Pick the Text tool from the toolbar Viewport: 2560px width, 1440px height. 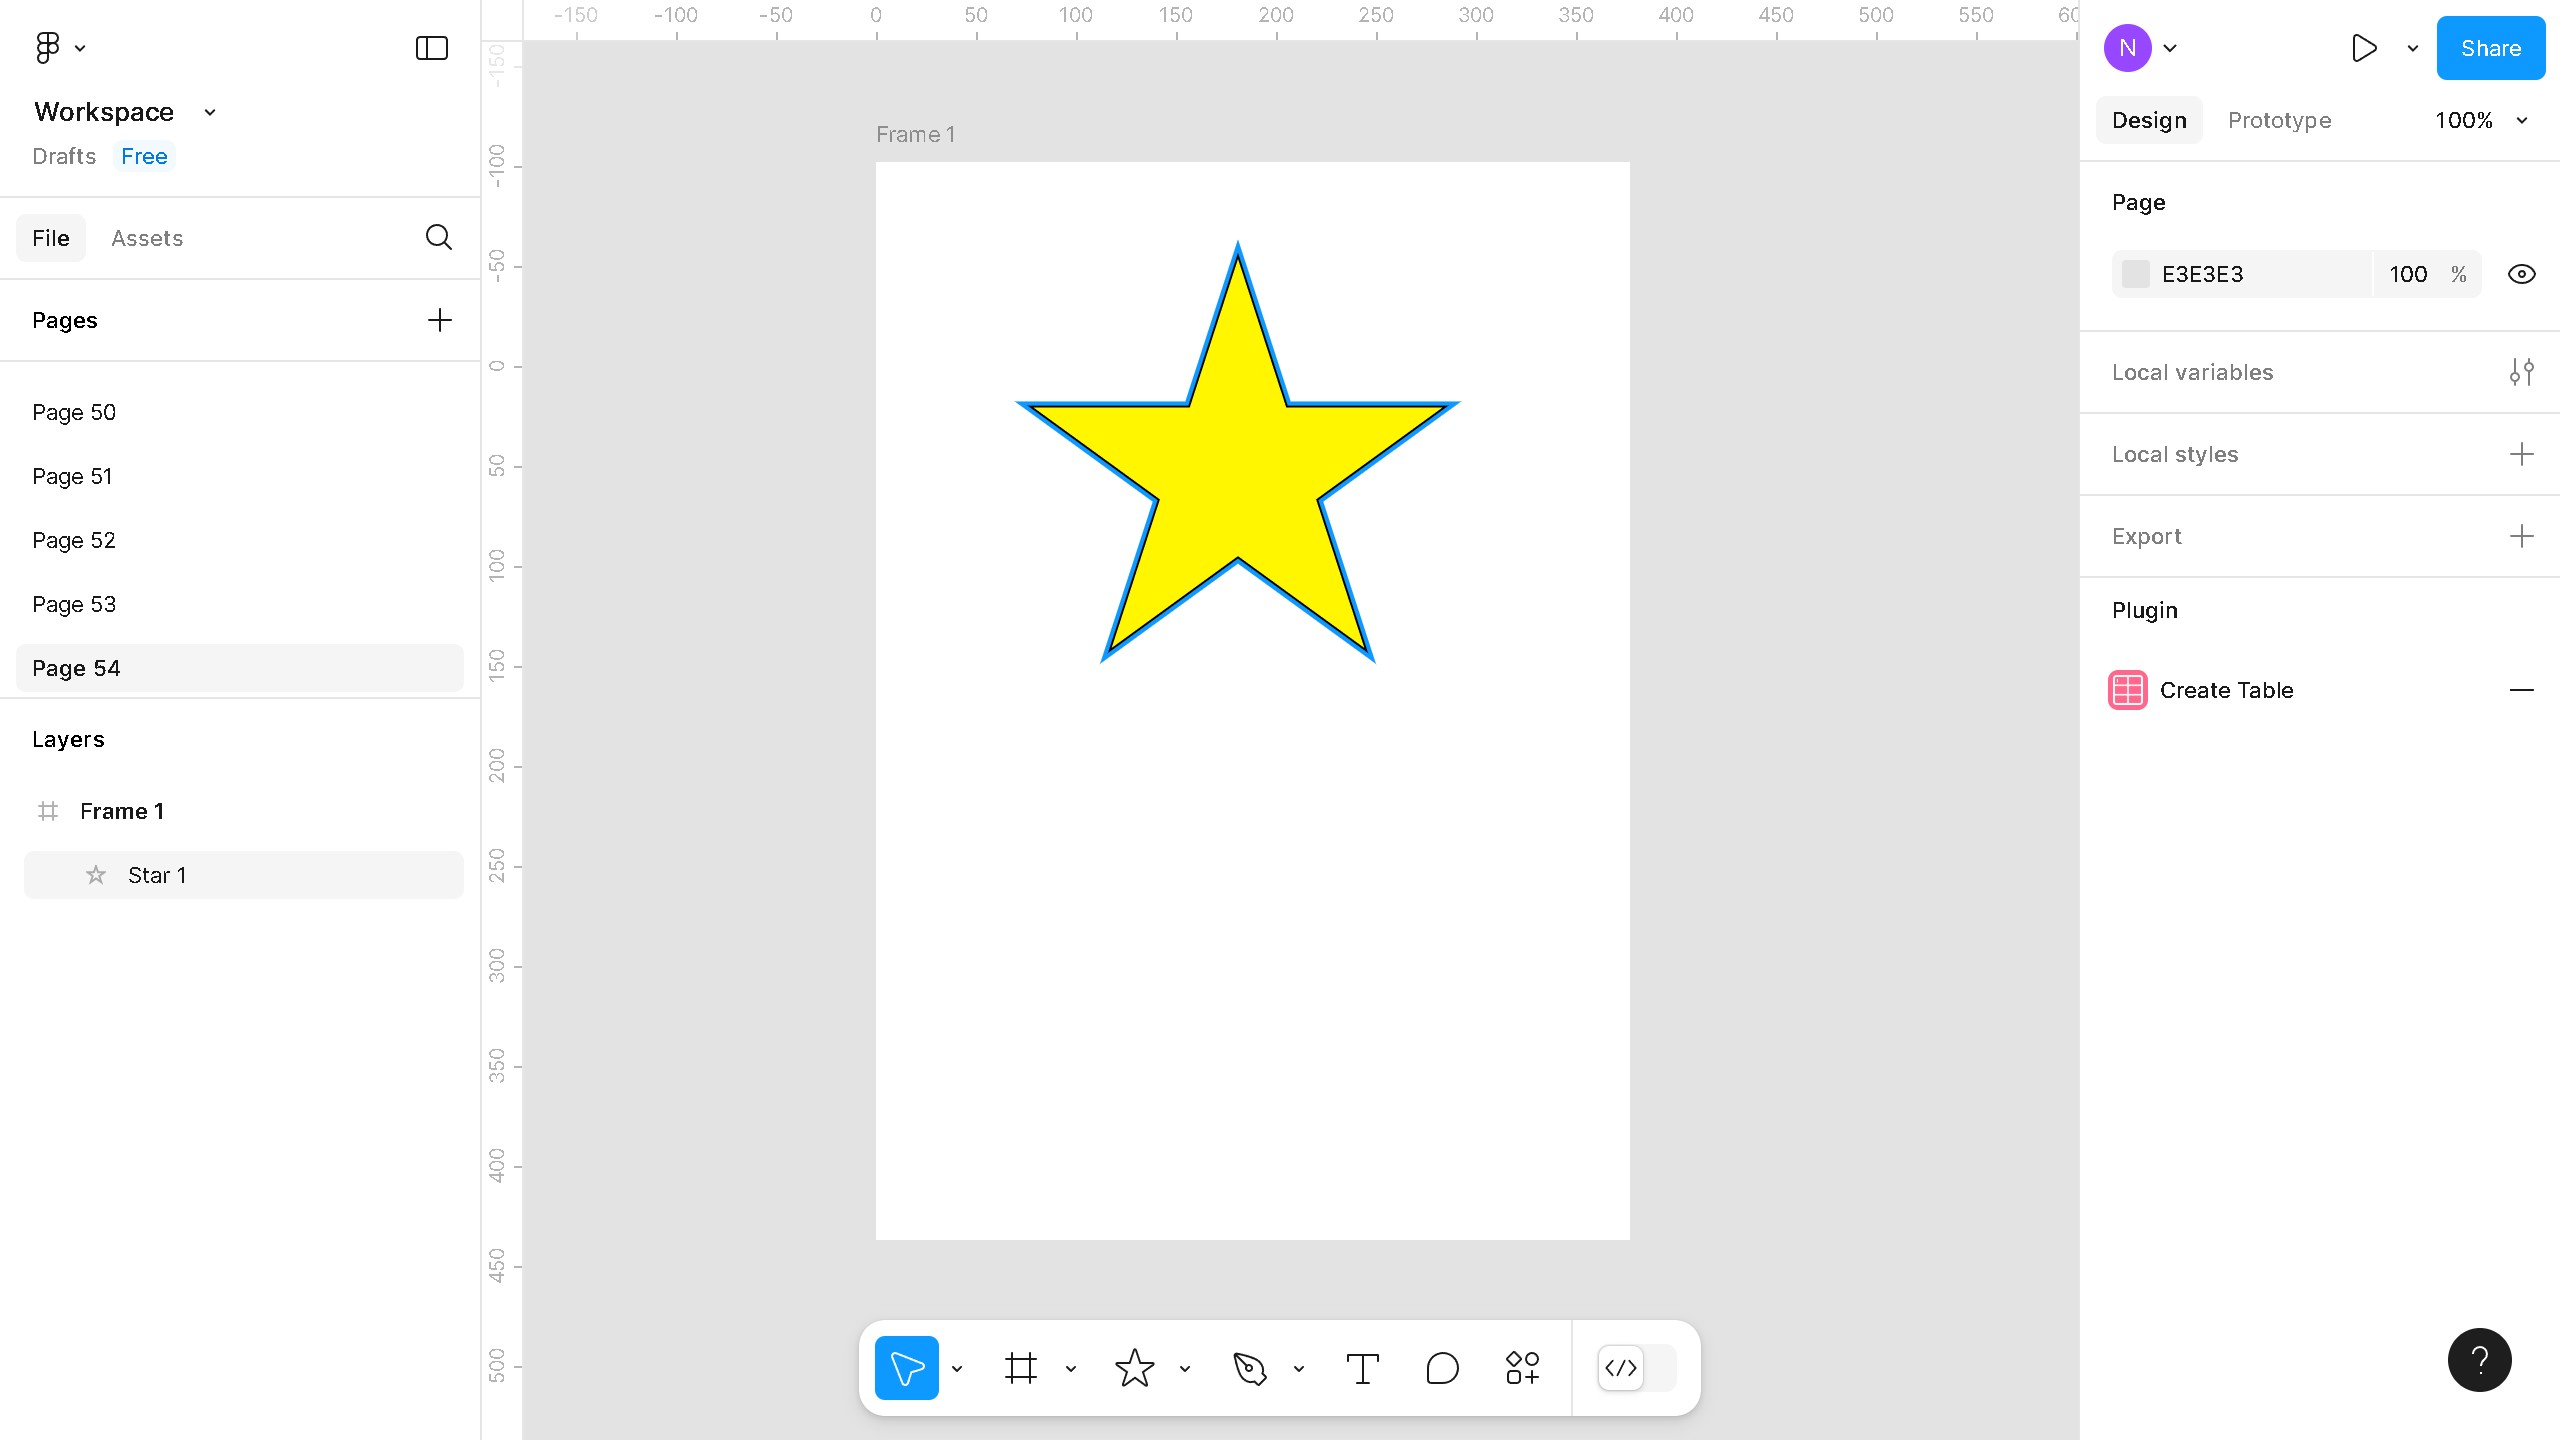(x=1362, y=1368)
